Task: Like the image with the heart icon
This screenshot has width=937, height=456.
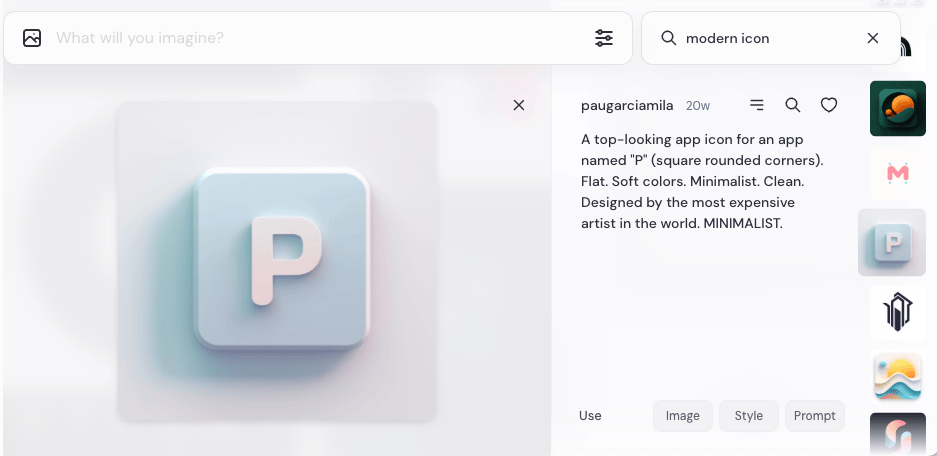Action: [x=828, y=105]
